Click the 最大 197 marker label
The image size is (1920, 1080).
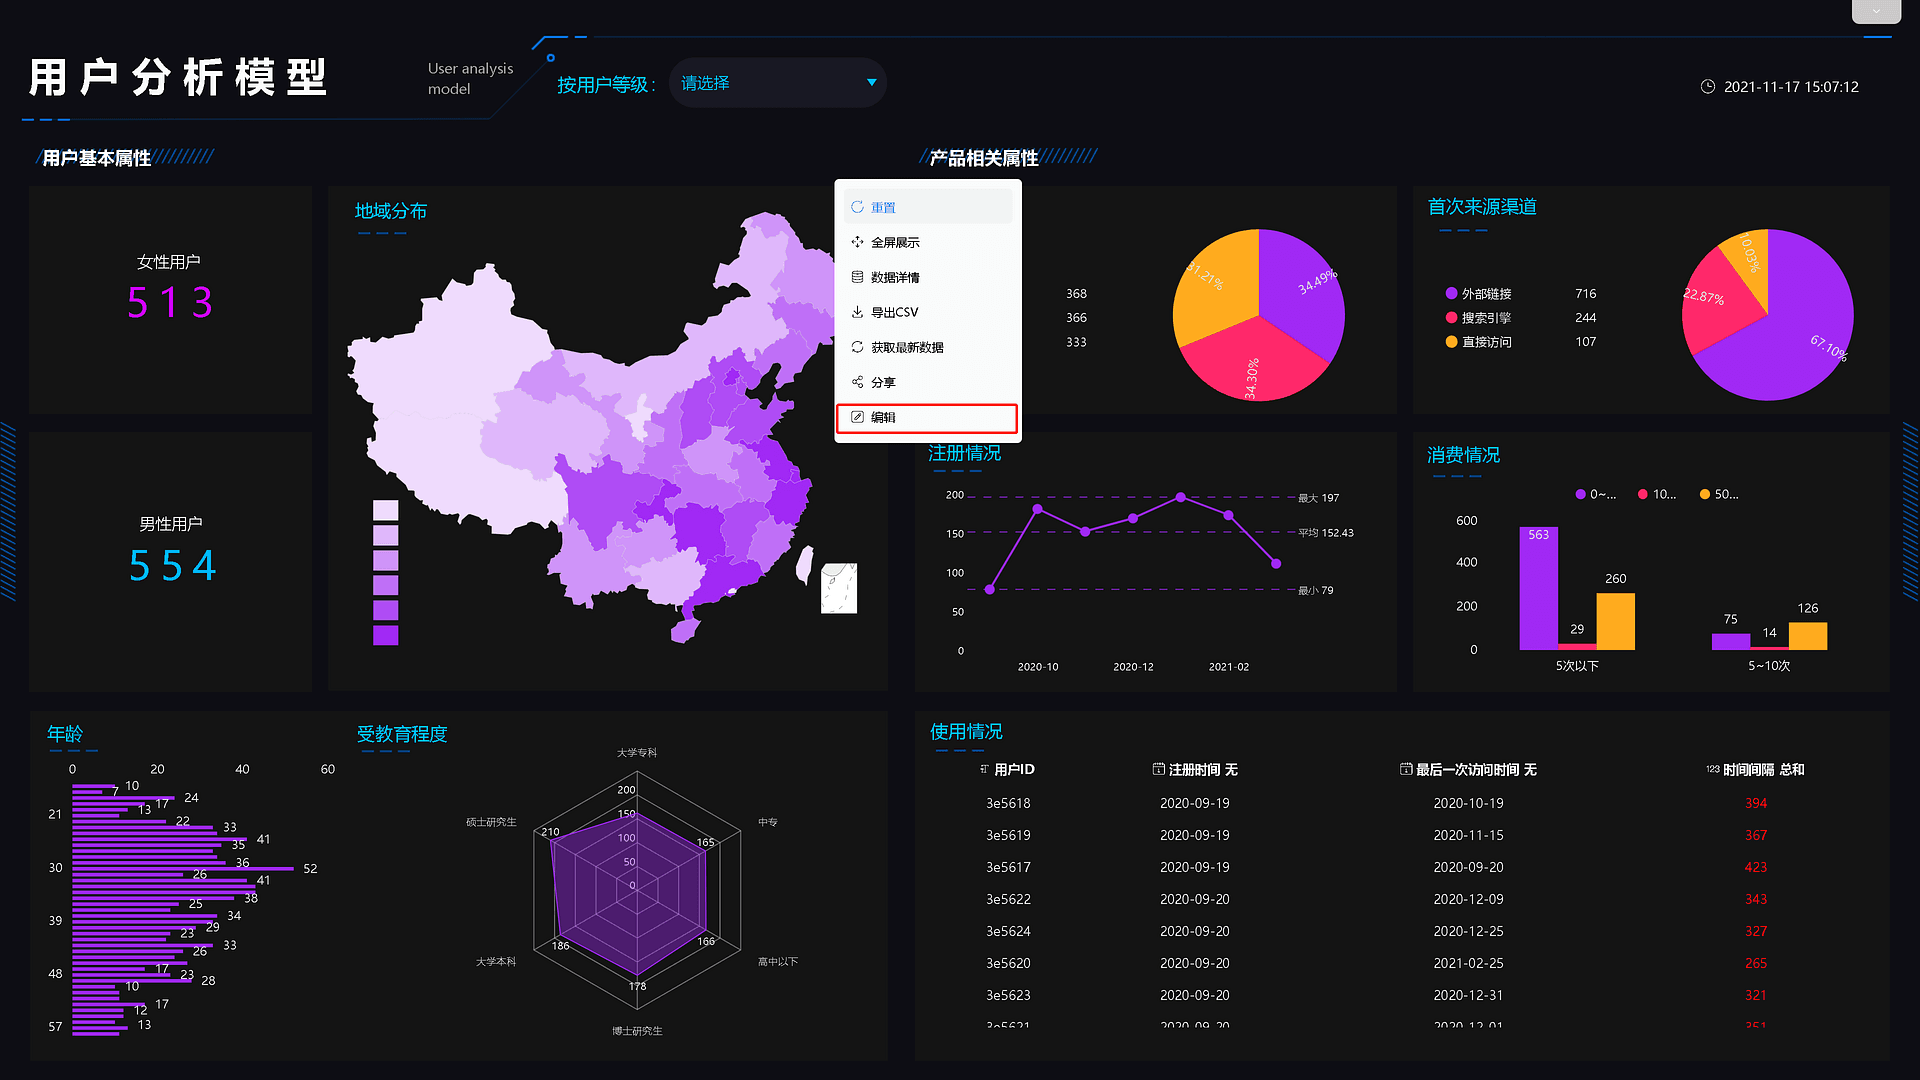(1318, 498)
